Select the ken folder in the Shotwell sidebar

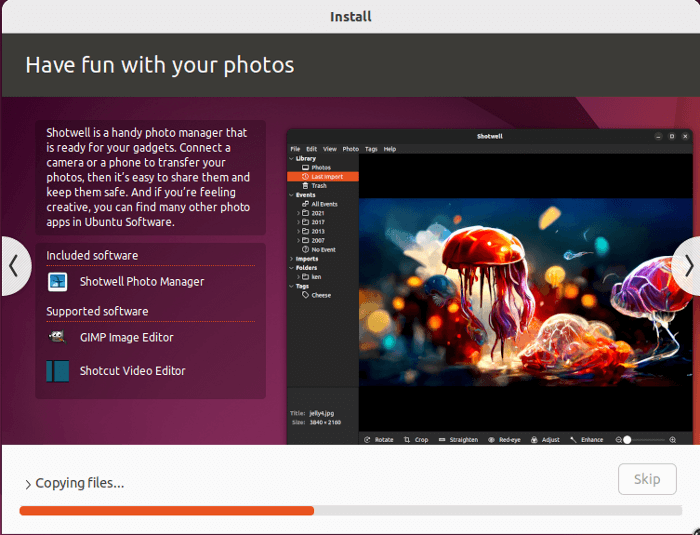coord(322,277)
